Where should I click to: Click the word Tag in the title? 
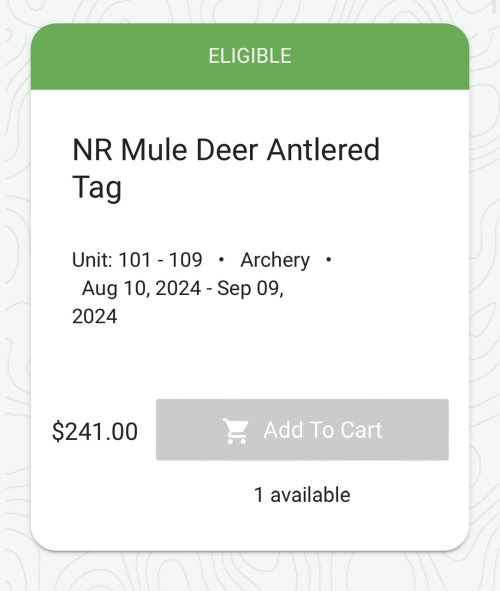[x=97, y=188]
